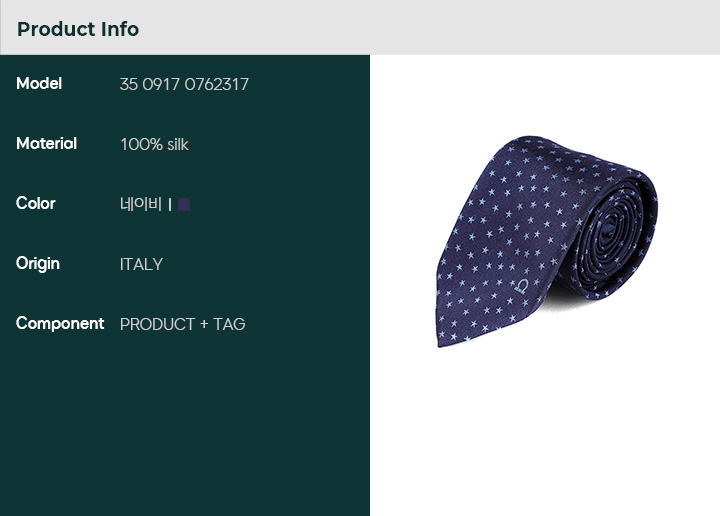Image resolution: width=720 pixels, height=516 pixels.
Task: Click the 100% silk text
Action: (x=154, y=144)
